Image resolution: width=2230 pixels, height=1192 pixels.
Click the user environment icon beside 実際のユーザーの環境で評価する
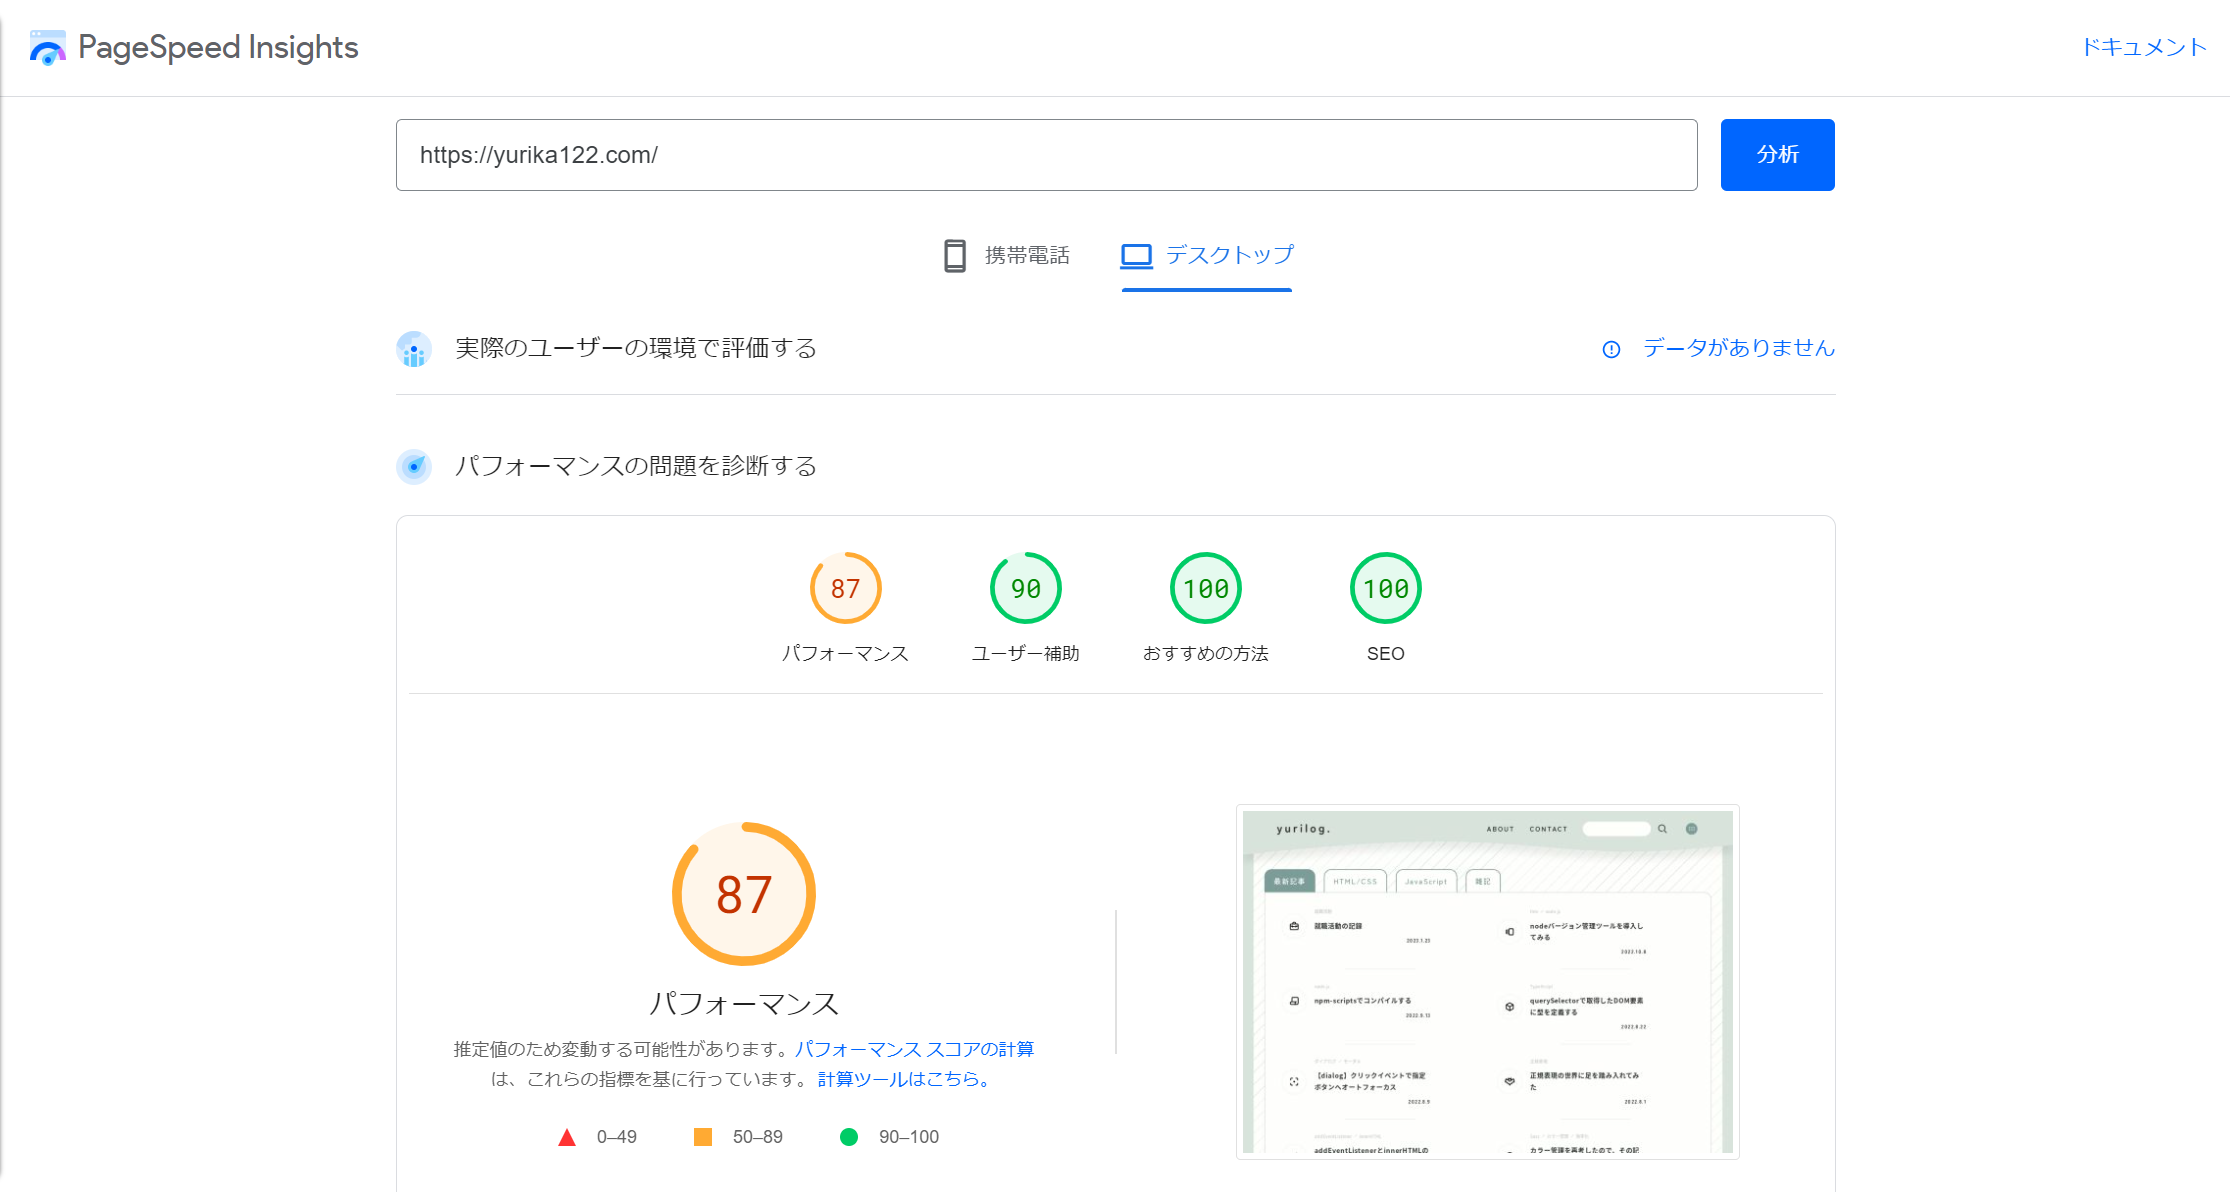[x=413, y=349]
